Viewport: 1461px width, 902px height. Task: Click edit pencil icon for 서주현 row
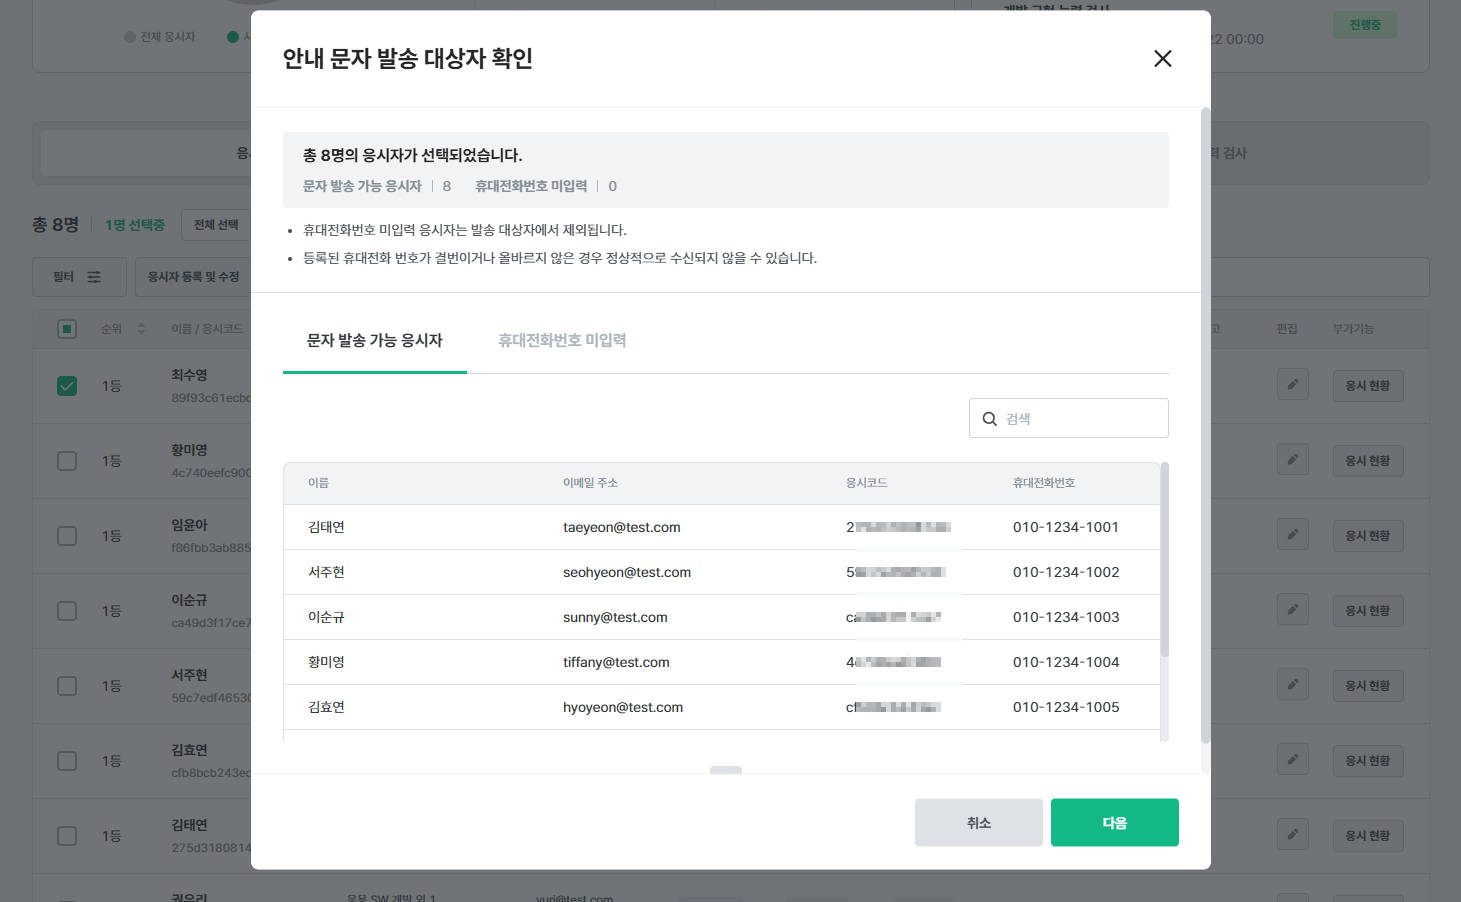pyautogui.click(x=1292, y=685)
